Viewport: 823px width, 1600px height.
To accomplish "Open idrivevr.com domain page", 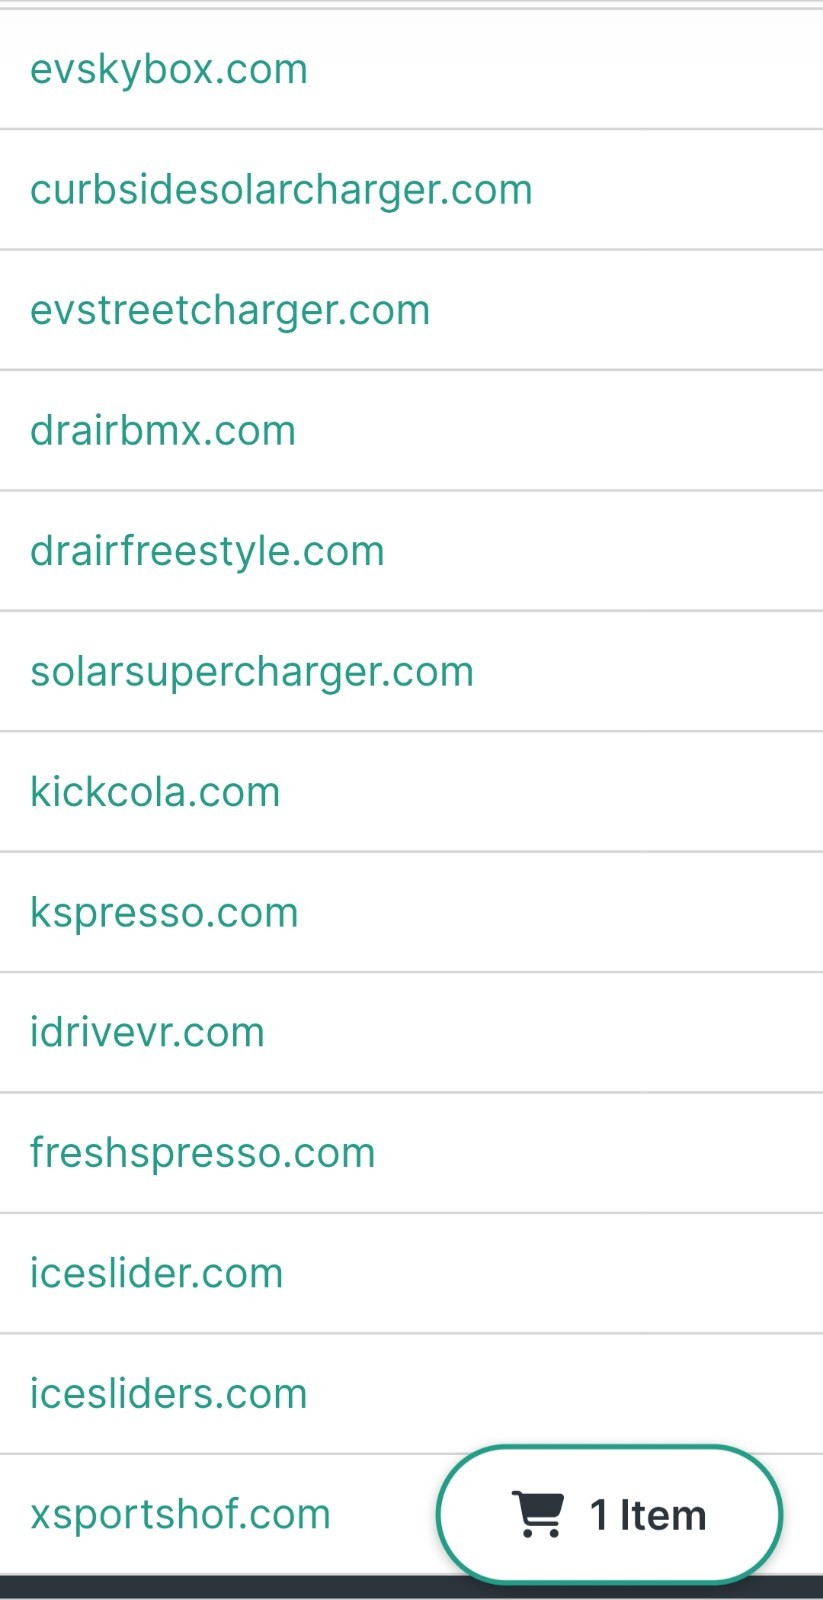I will tap(147, 1032).
